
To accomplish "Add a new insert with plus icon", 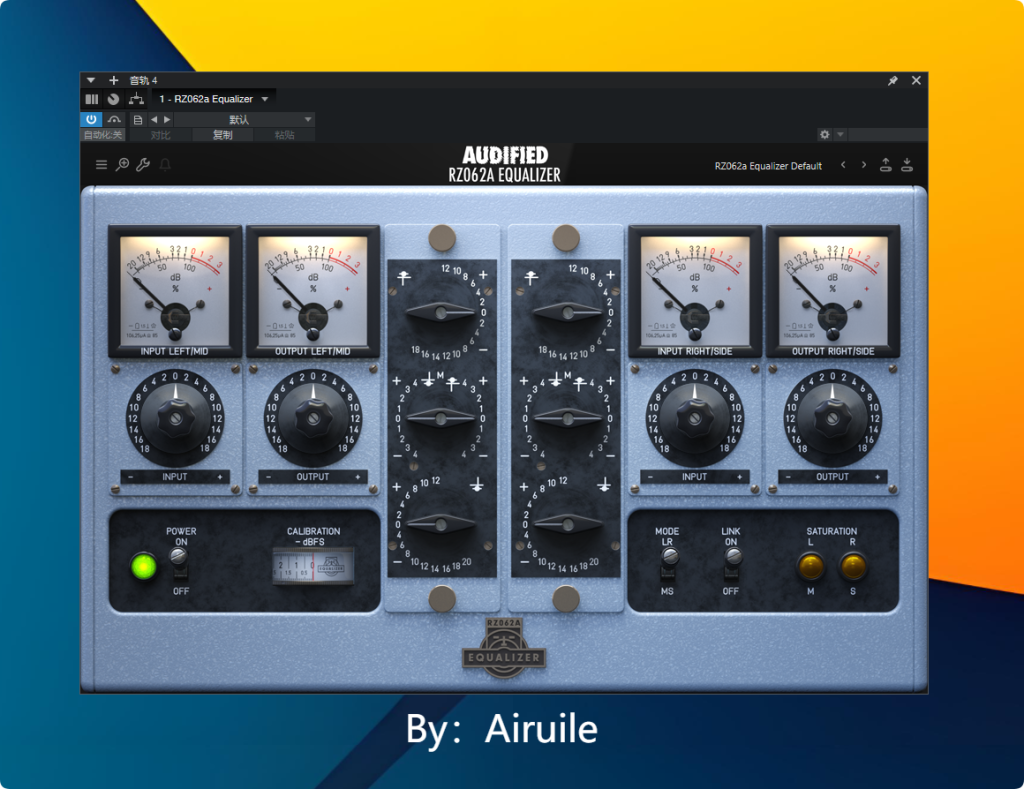I will click(114, 80).
